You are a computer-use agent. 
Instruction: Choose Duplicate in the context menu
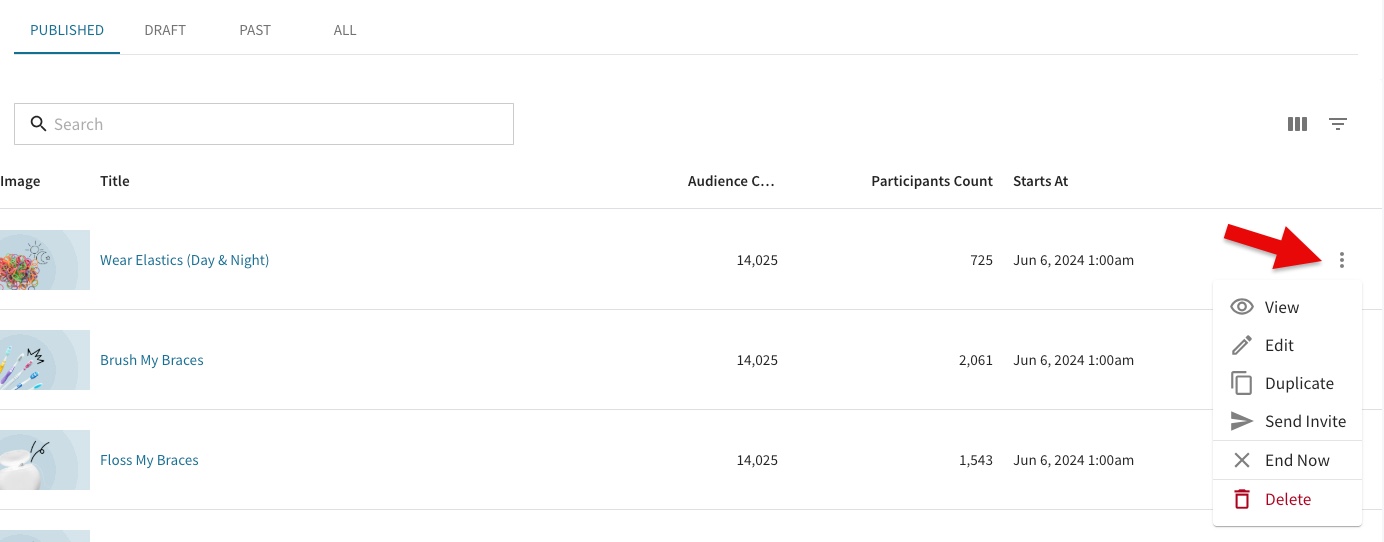coord(1287,383)
